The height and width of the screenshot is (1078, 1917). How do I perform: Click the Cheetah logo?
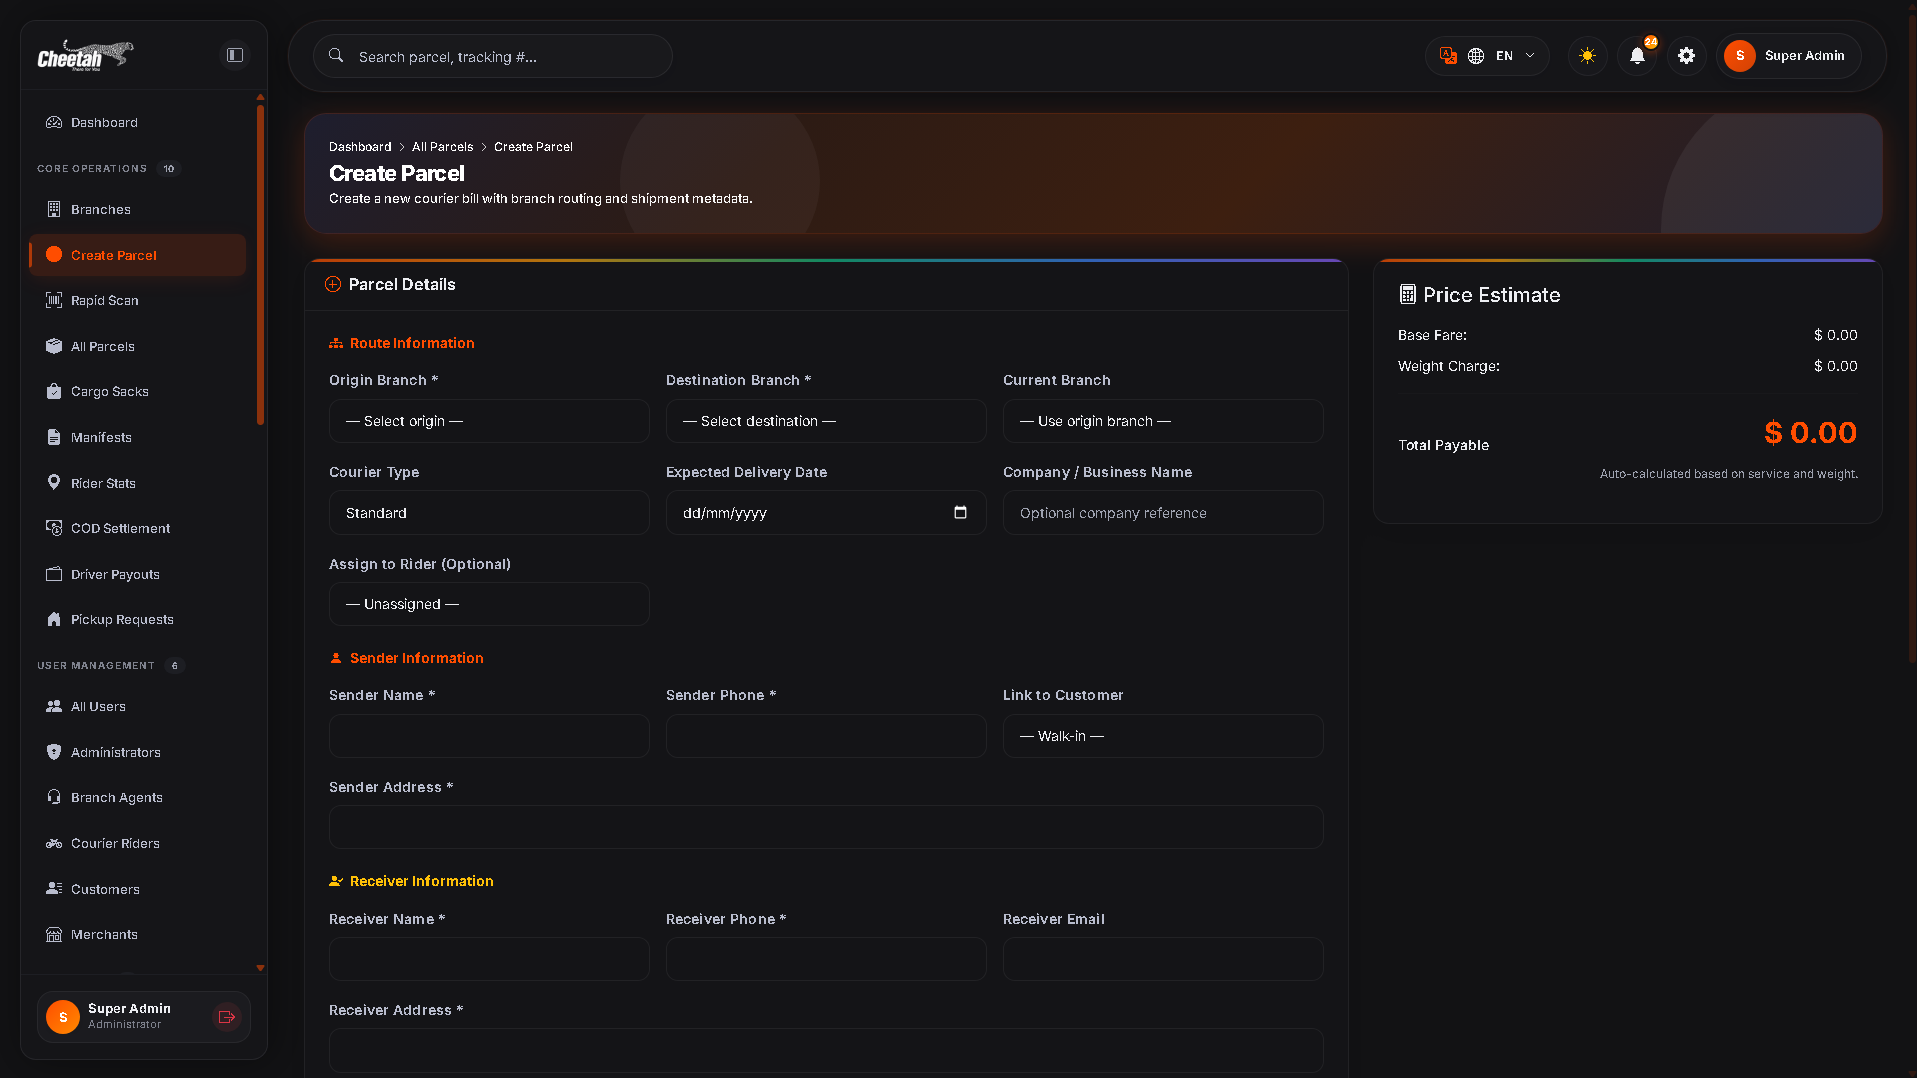85,55
